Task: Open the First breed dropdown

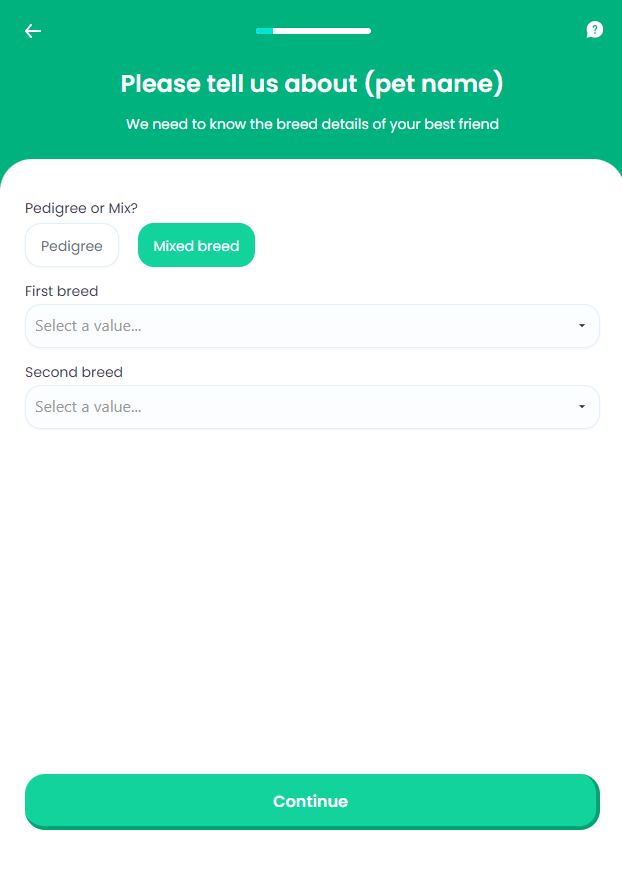Action: 300,326
